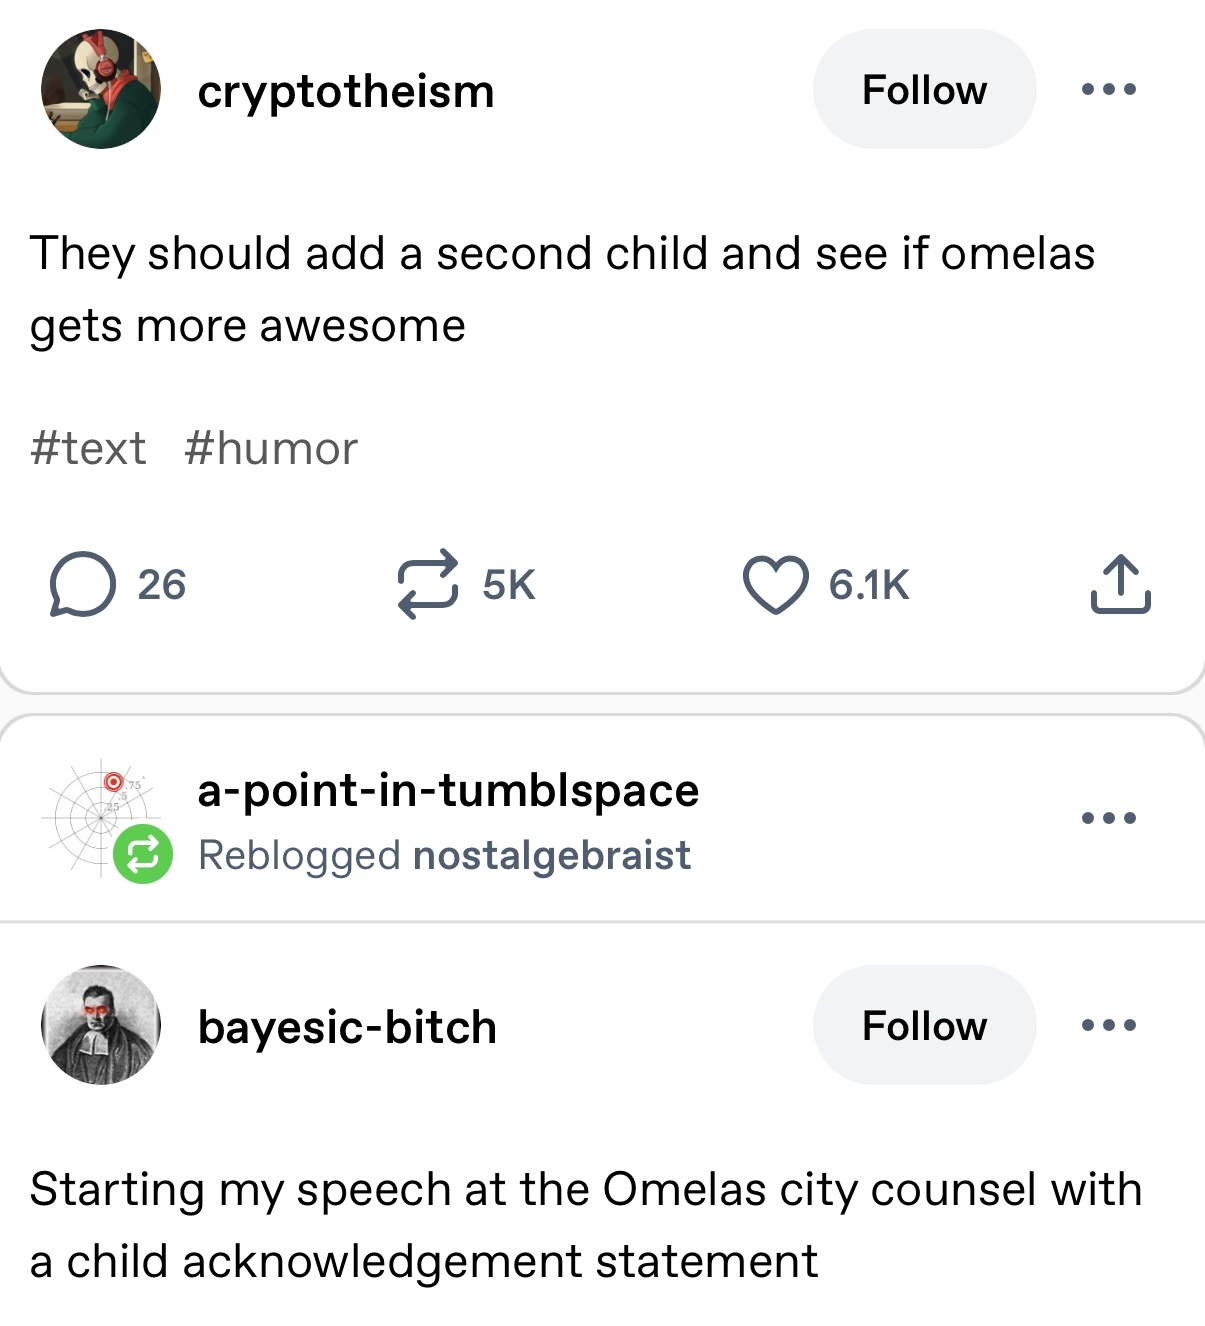Like the Omelas second child post
1205x1326 pixels.
(775, 585)
